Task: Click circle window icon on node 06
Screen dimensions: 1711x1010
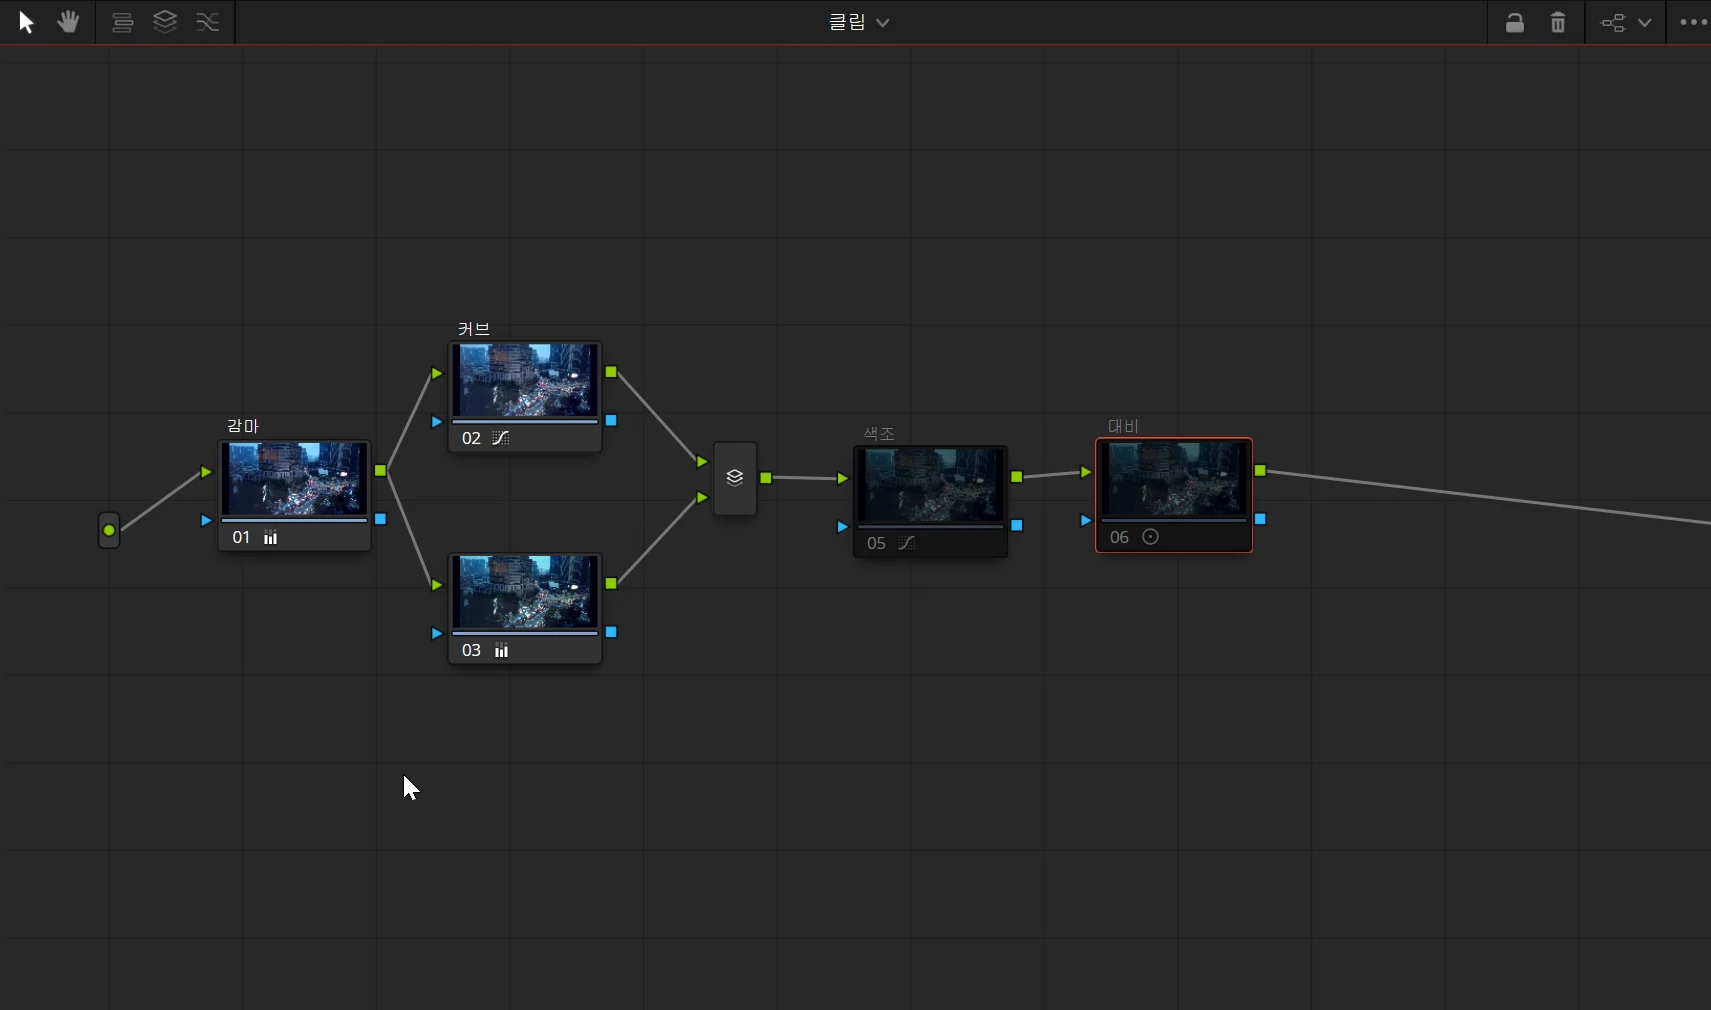Action: click(1150, 537)
